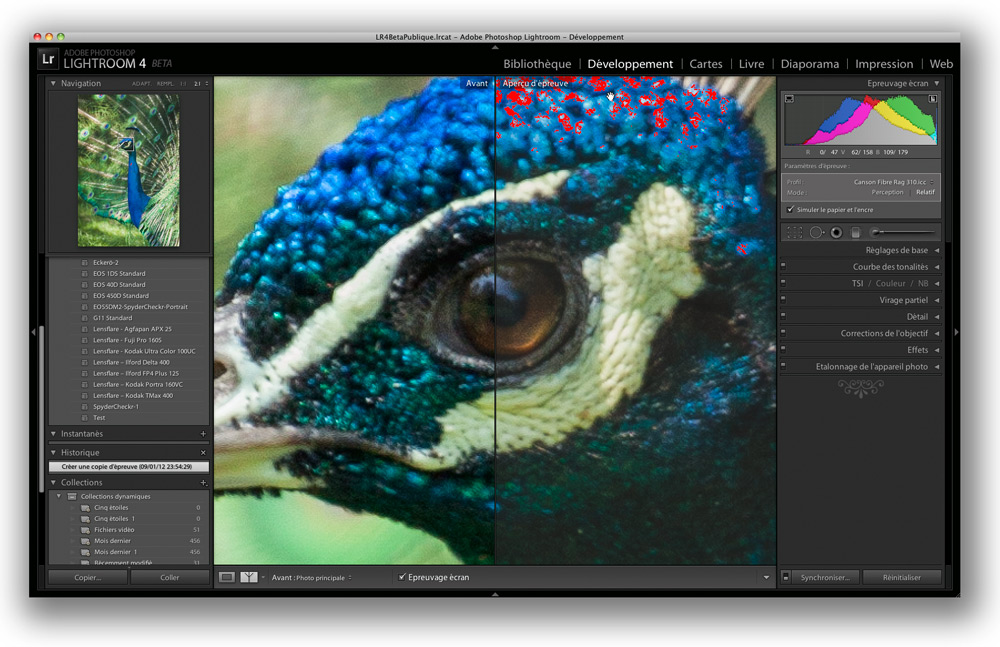Clear history with the Historique X

pos(203,452)
